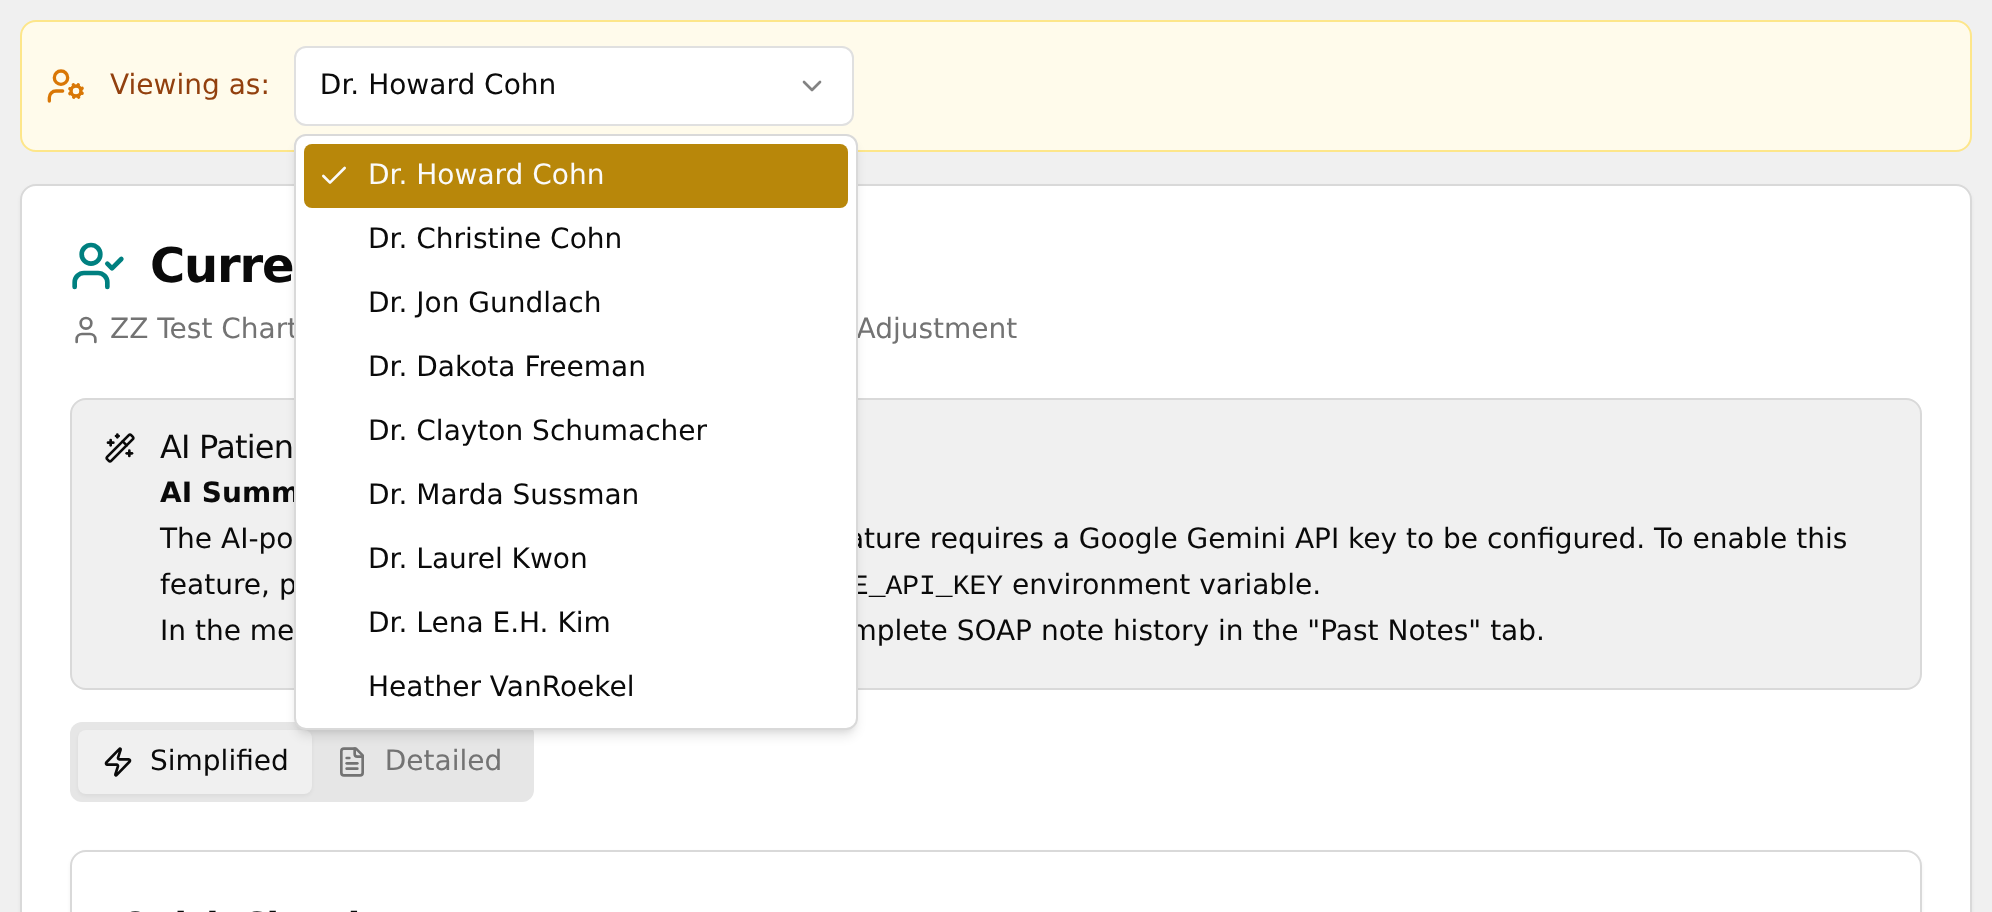Viewport: 1992px width, 912px height.
Task: Select Dr. Jon Gundlach
Action: point(576,303)
